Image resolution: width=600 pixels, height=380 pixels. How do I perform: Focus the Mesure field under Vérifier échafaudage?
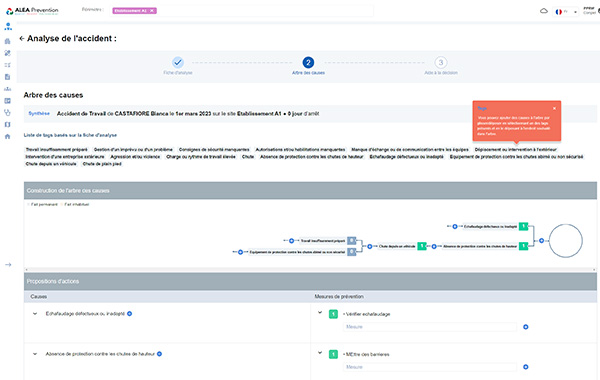click(x=430, y=327)
